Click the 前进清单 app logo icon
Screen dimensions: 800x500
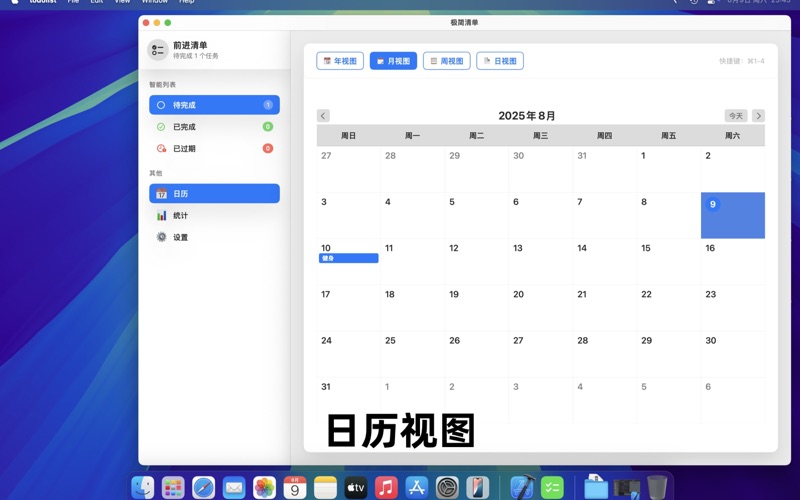pos(158,50)
